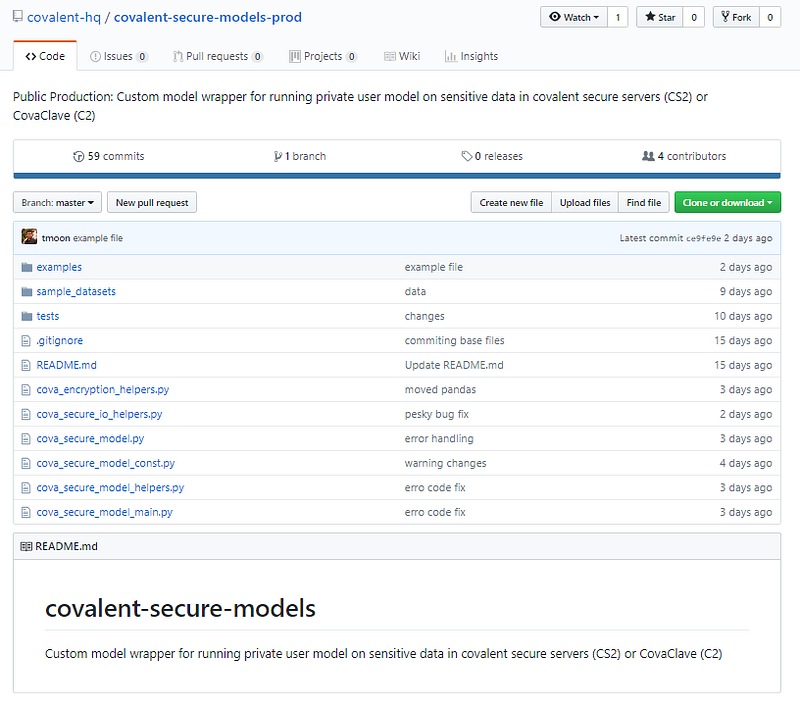Click the commits history clock icon
The width and height of the screenshot is (800, 713).
pos(79,157)
